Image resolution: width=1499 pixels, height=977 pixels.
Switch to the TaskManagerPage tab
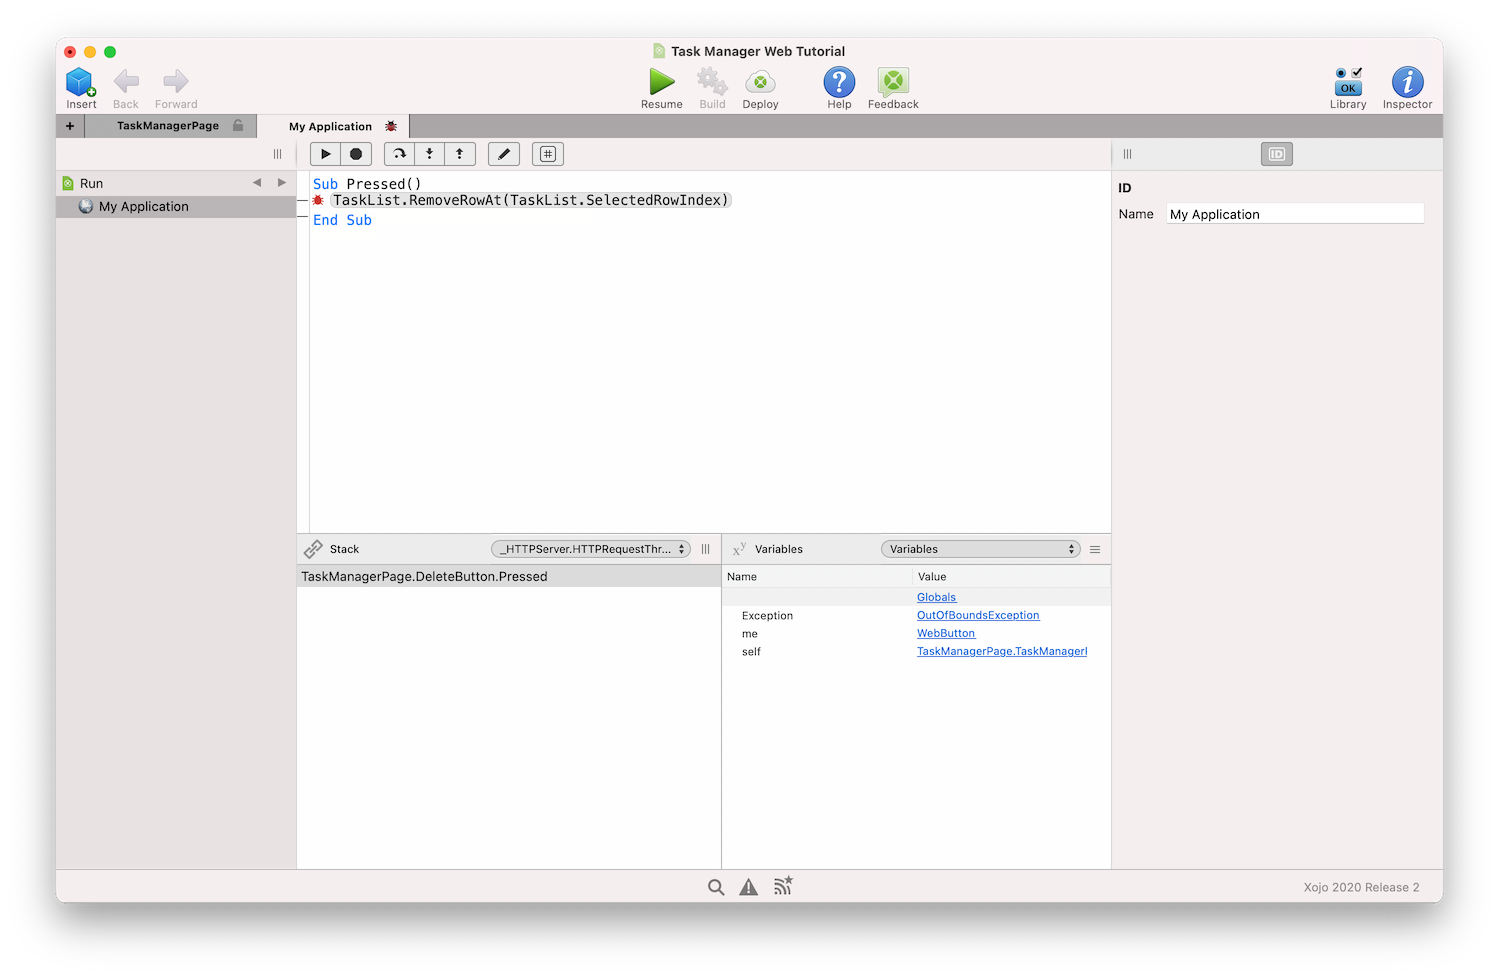(x=168, y=126)
